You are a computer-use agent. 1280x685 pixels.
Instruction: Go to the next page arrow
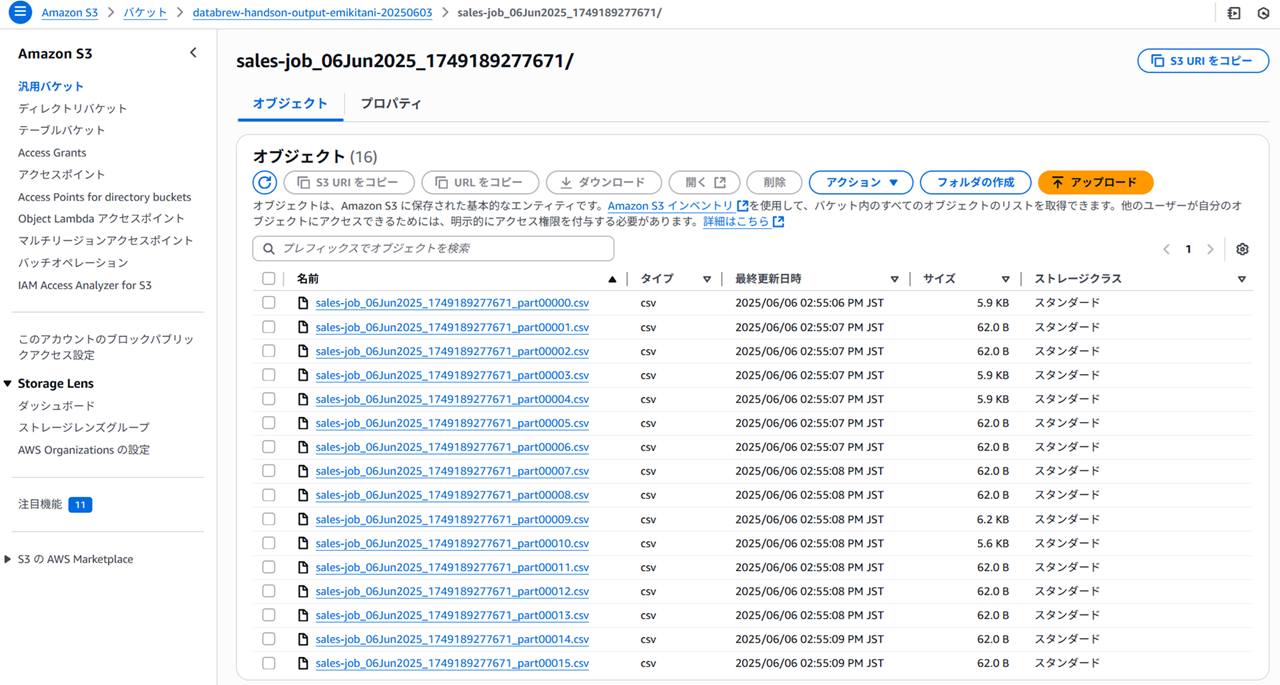point(1210,249)
